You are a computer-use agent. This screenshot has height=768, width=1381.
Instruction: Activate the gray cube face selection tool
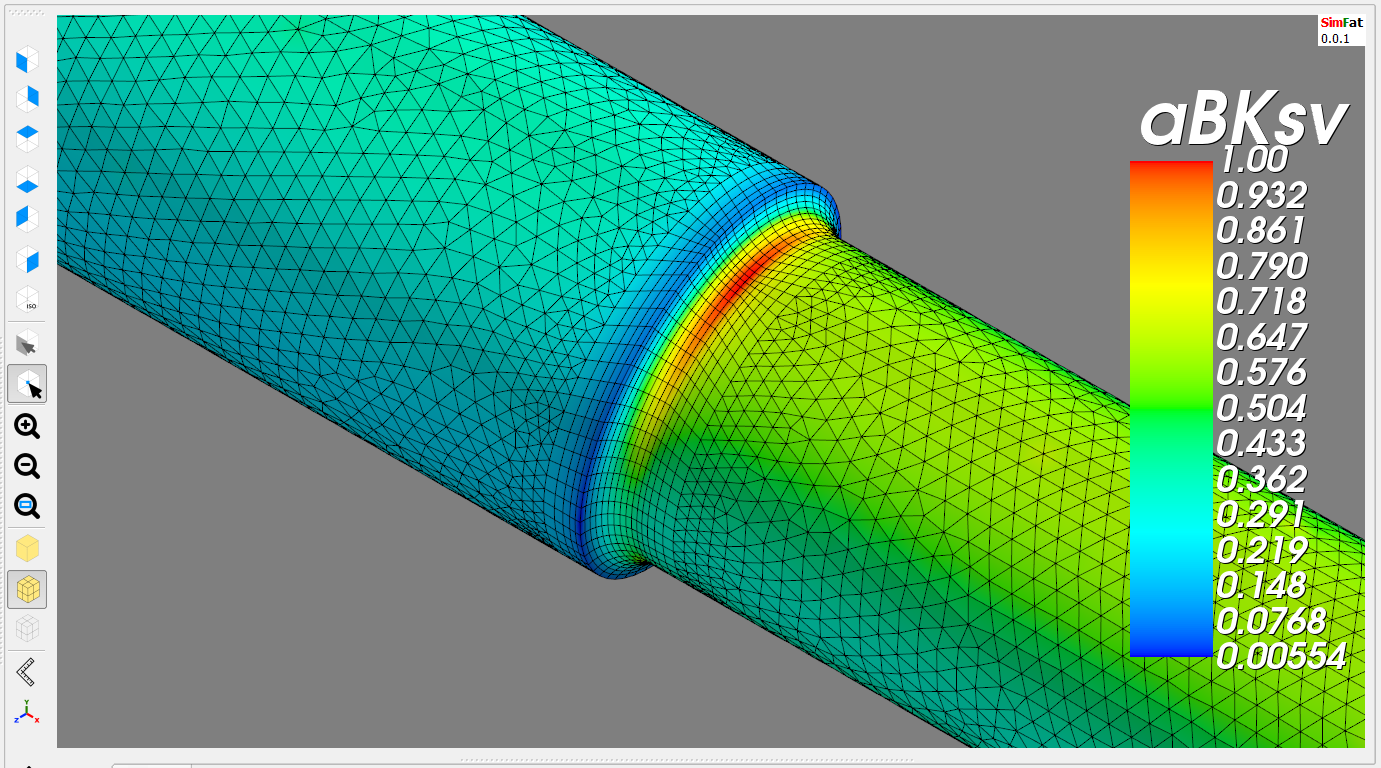[x=27, y=344]
